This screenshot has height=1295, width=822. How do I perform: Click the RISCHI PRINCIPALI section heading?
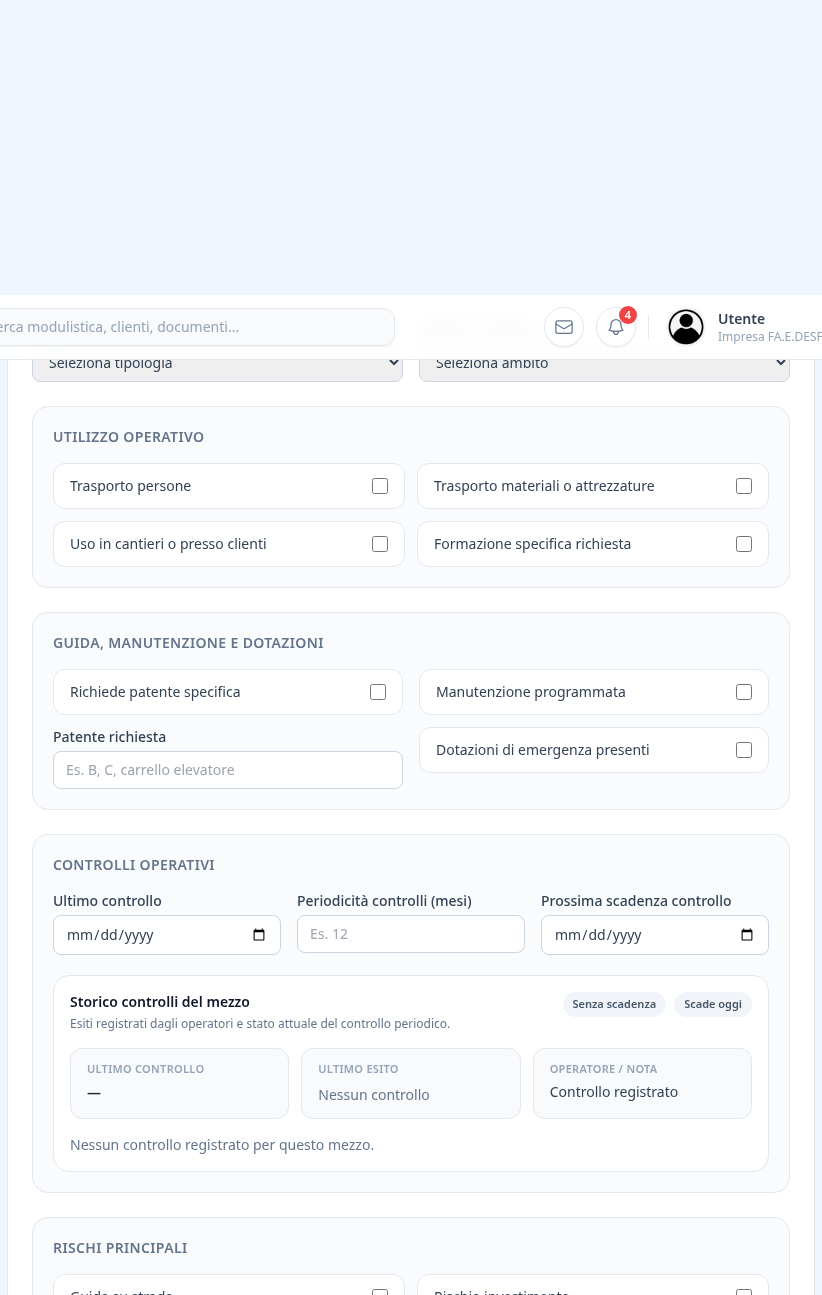pyautogui.click(x=120, y=1248)
